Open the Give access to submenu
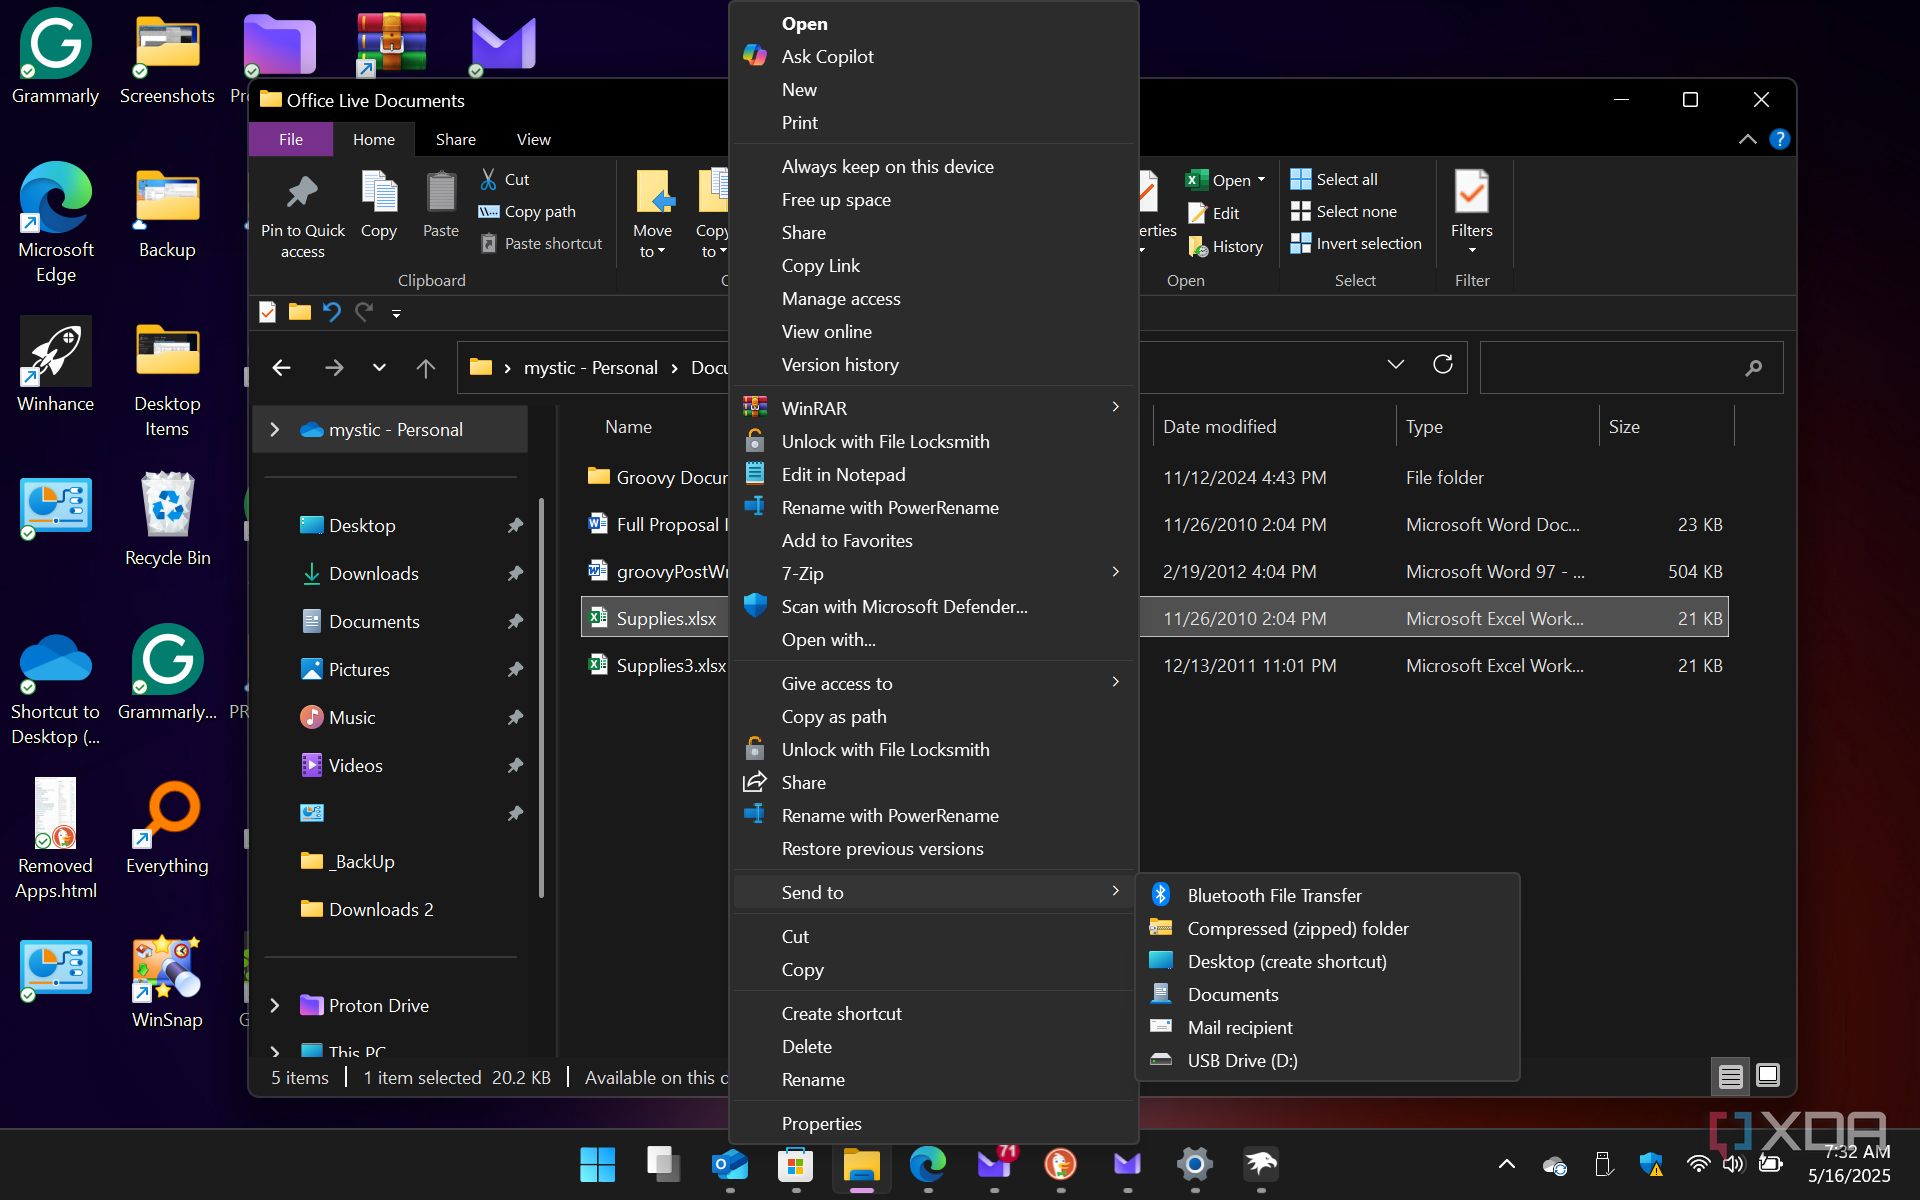The height and width of the screenshot is (1200, 1920). click(x=1116, y=682)
